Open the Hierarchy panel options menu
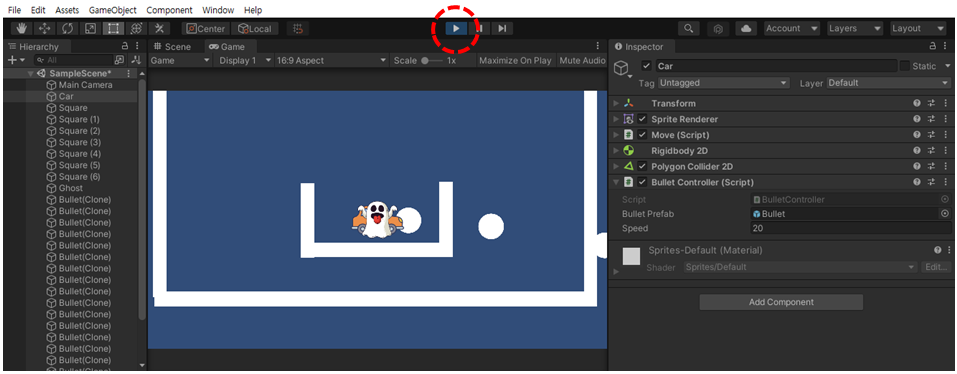957x374 pixels. (137, 46)
